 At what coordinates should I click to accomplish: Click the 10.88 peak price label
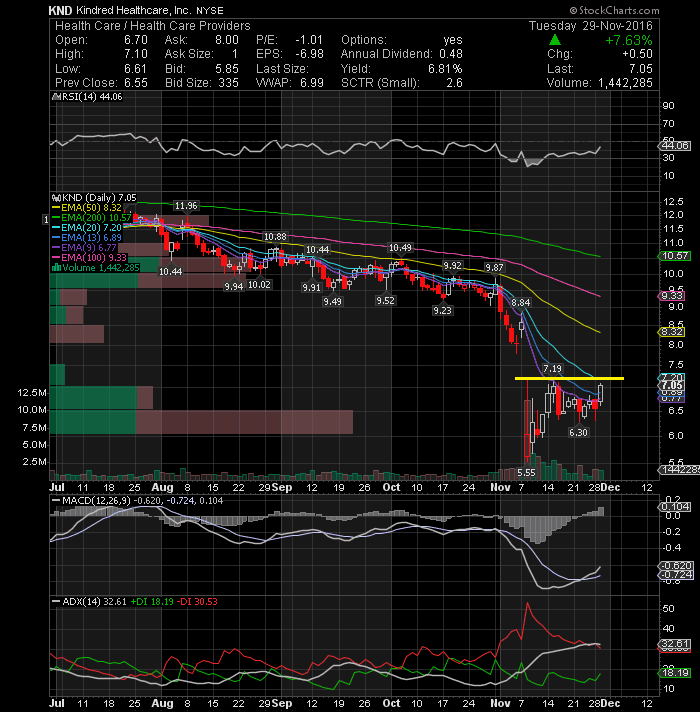[x=275, y=237]
